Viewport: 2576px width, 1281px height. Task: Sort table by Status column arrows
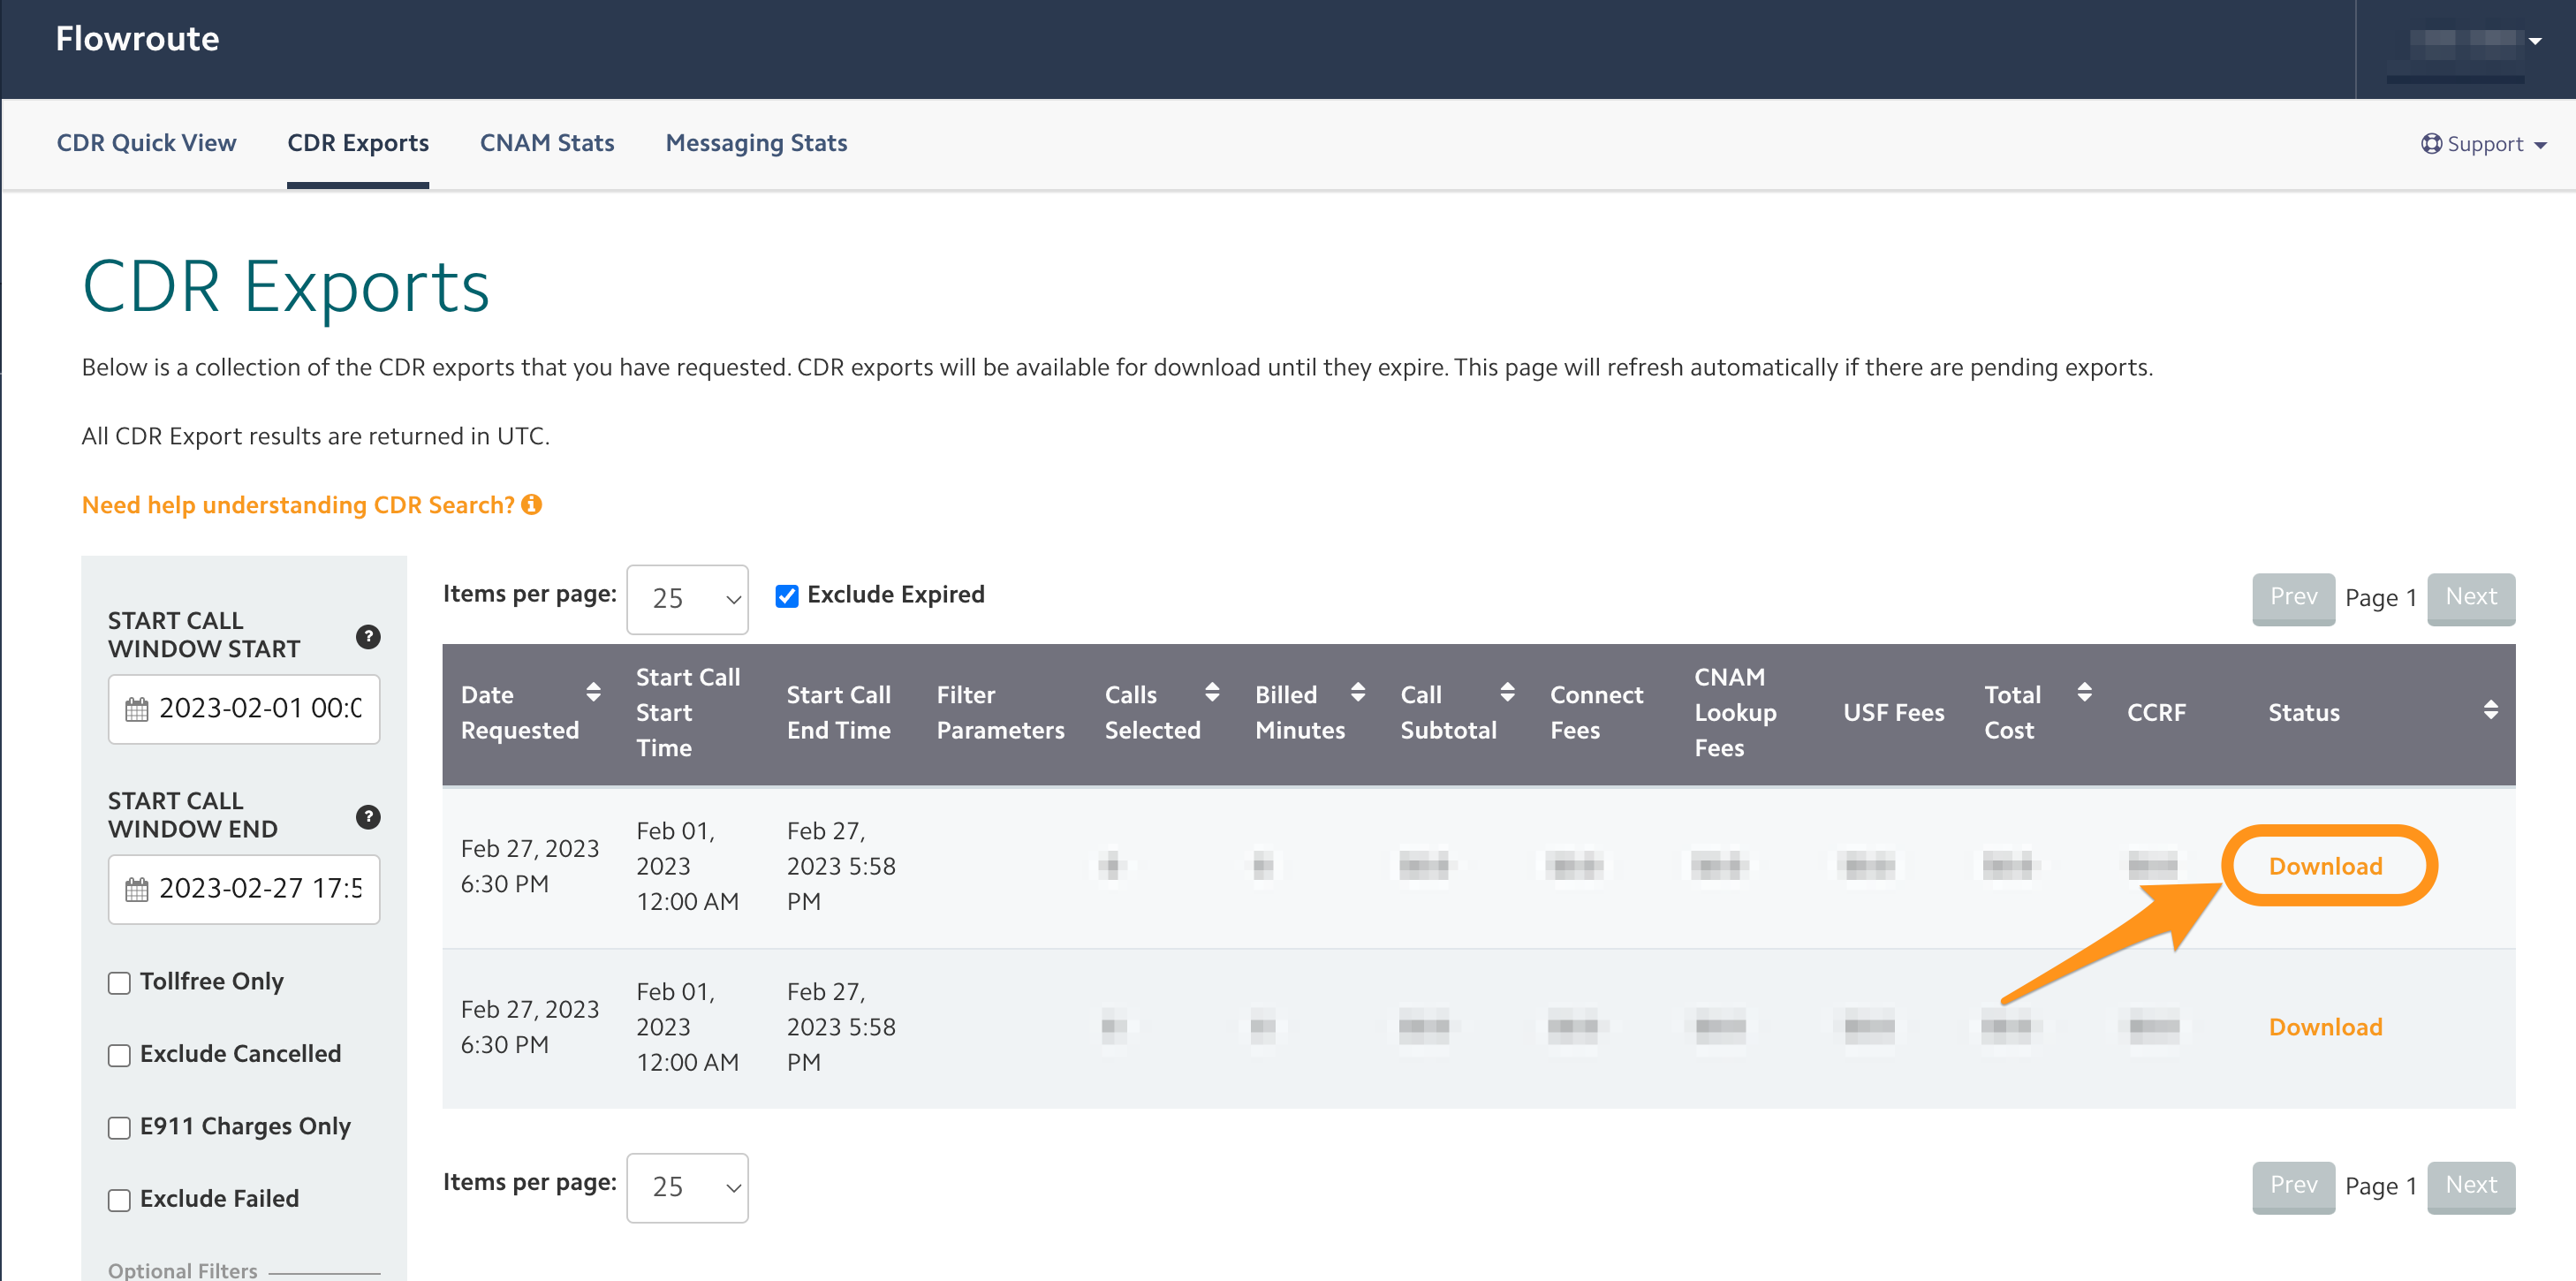[x=2491, y=710]
